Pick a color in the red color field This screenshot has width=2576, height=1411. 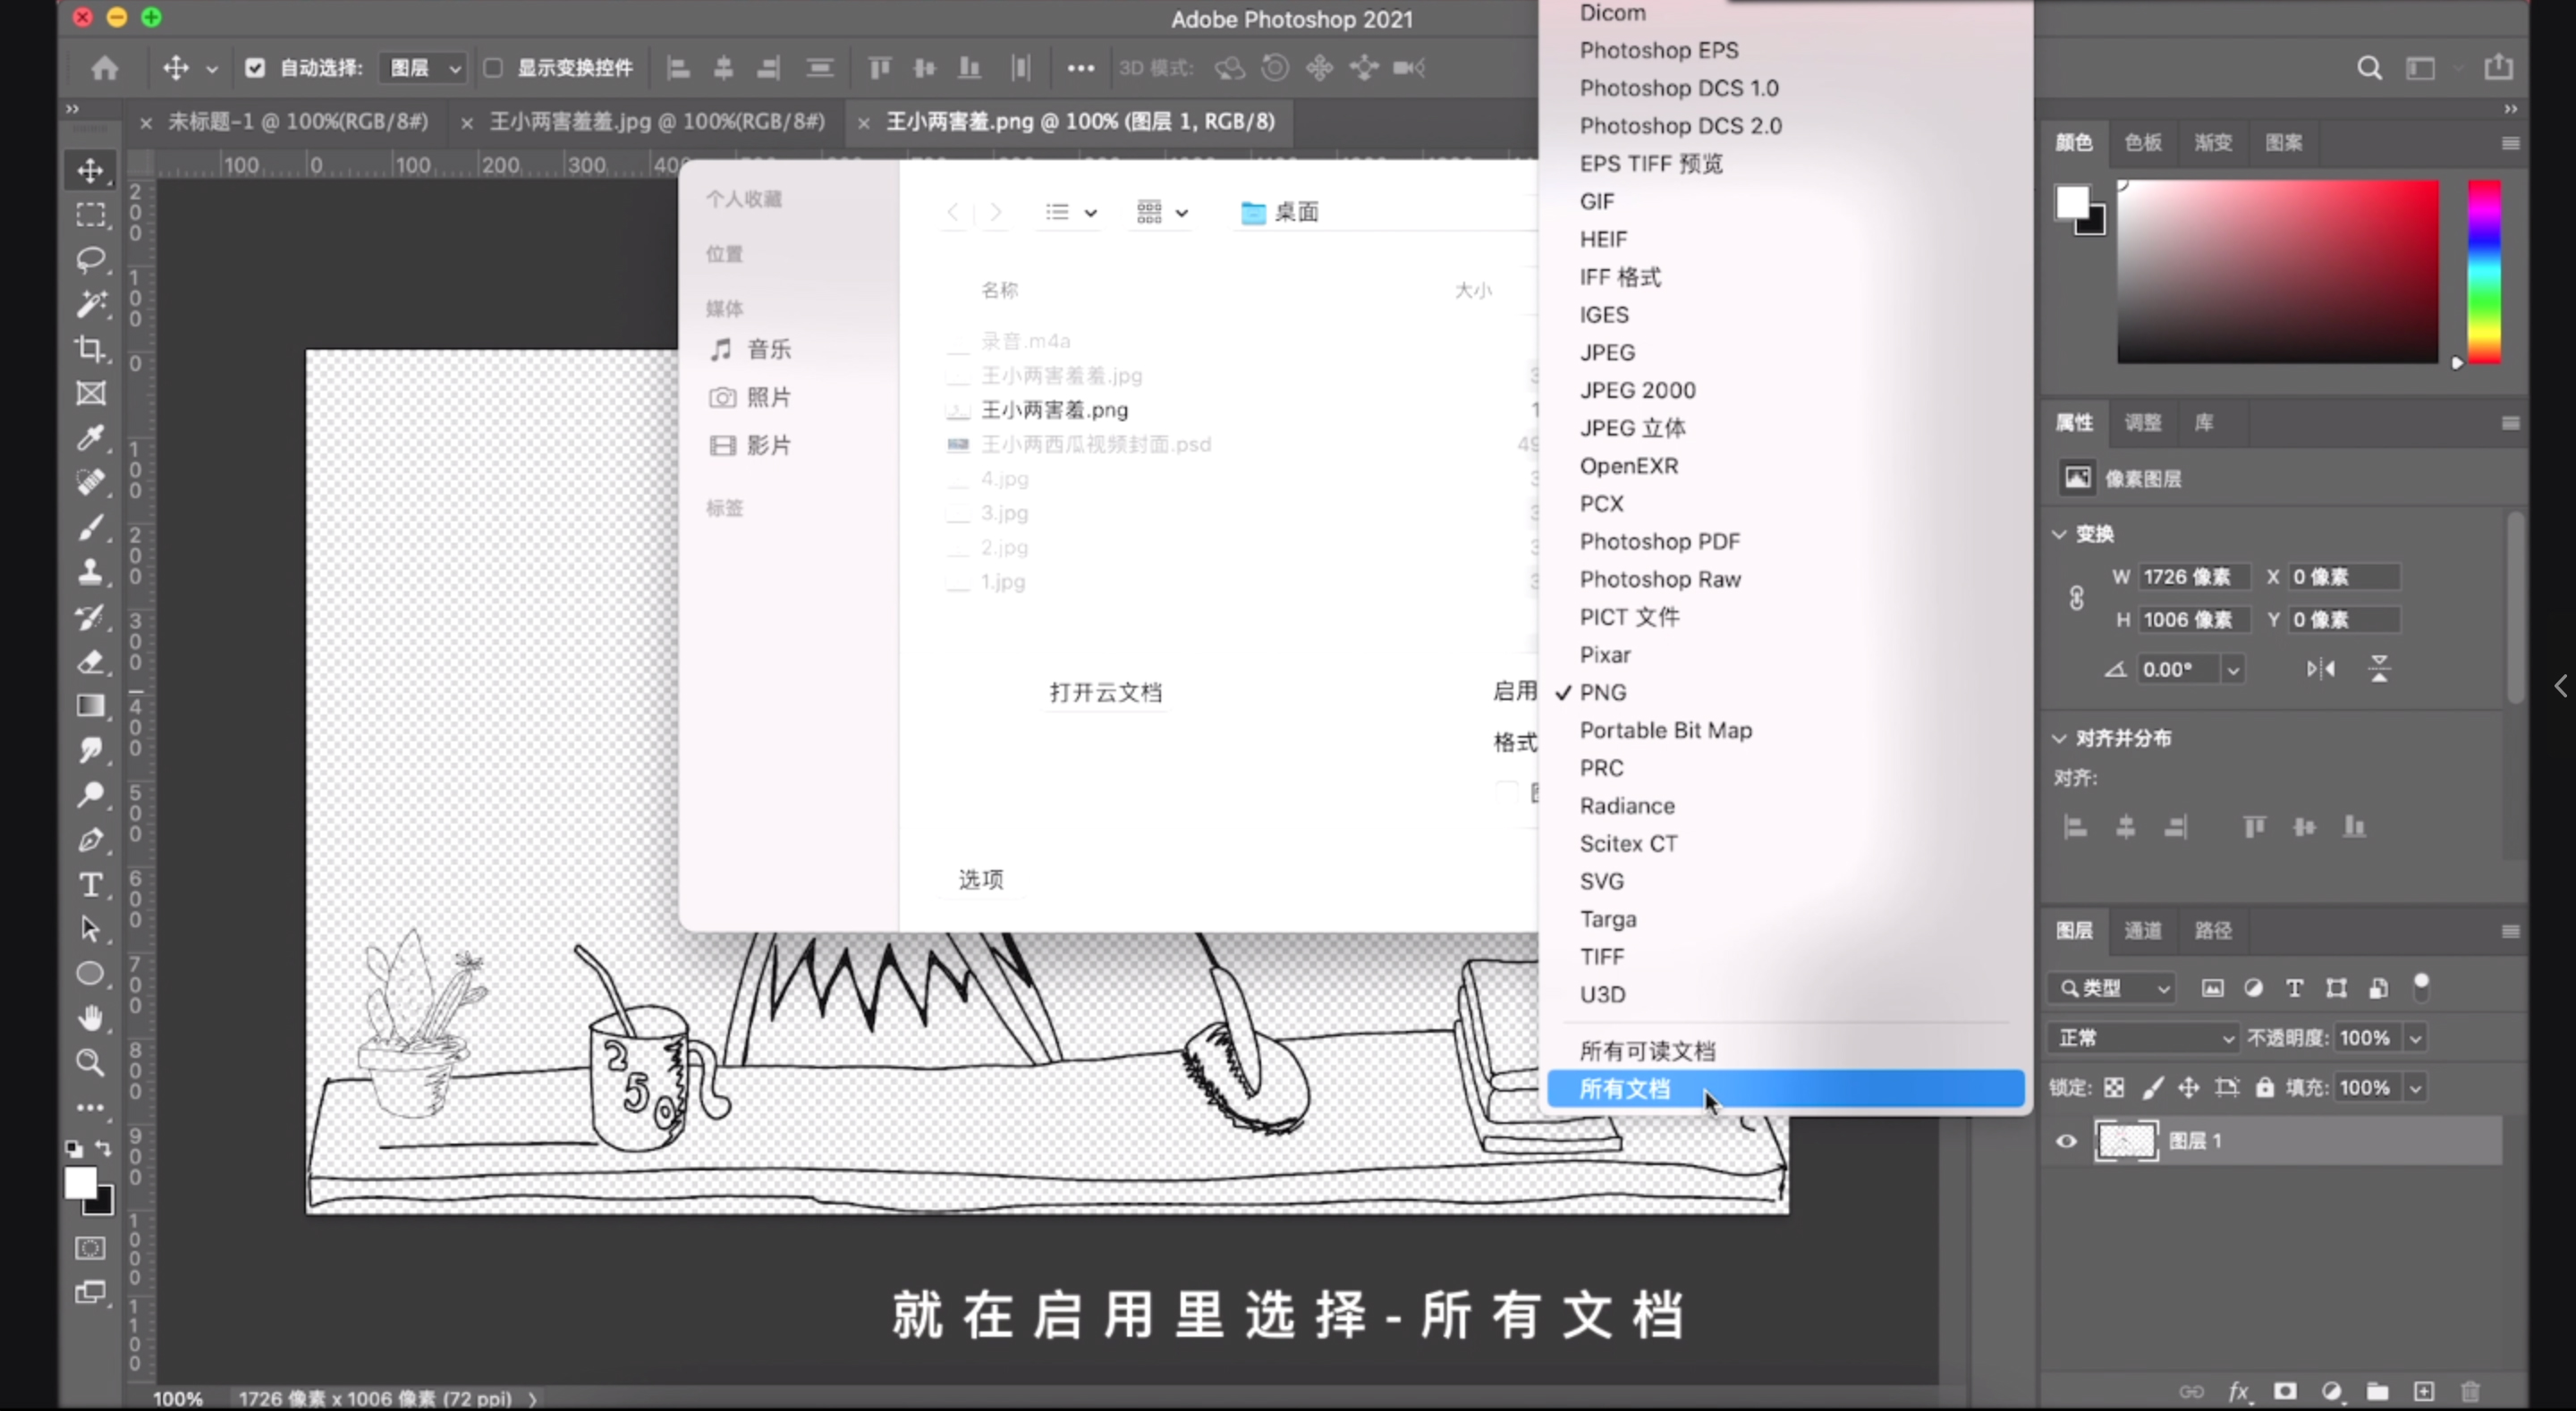click(x=2278, y=272)
